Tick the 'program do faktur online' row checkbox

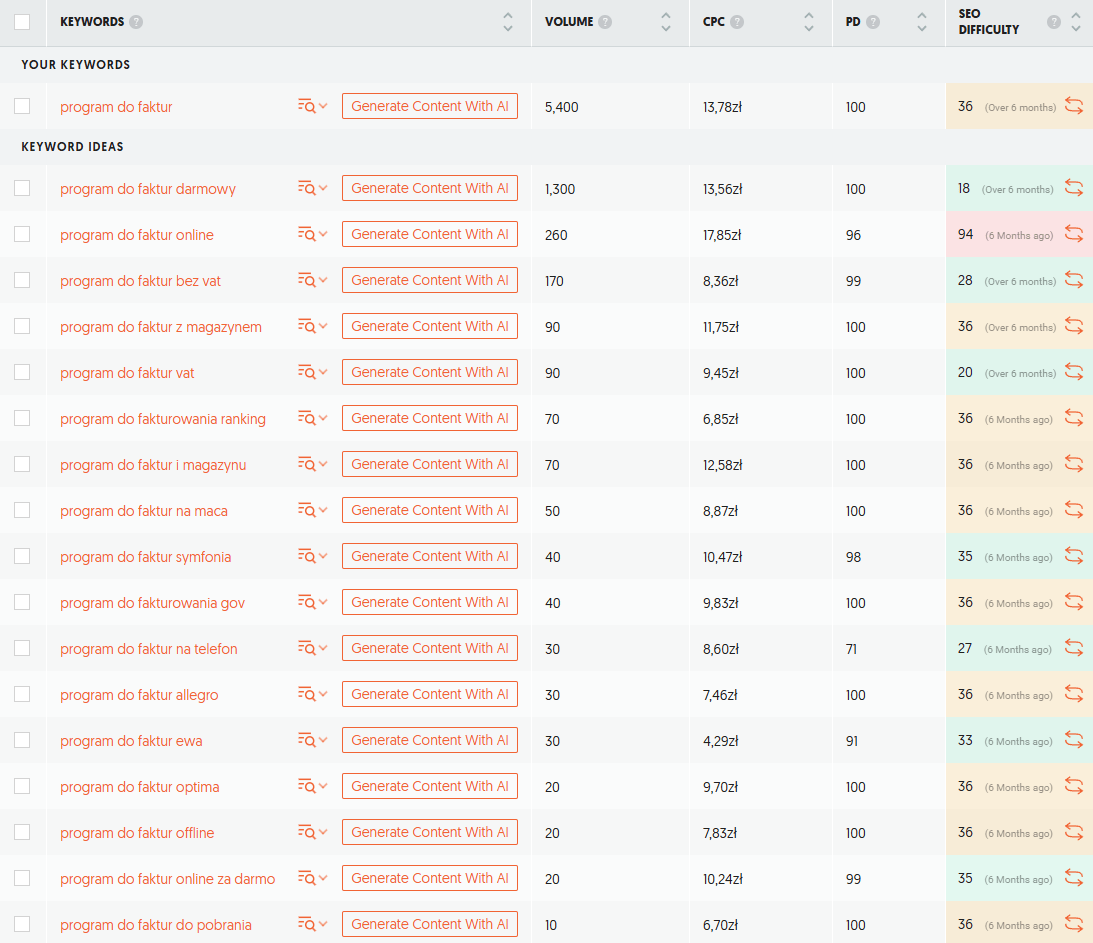(22, 234)
